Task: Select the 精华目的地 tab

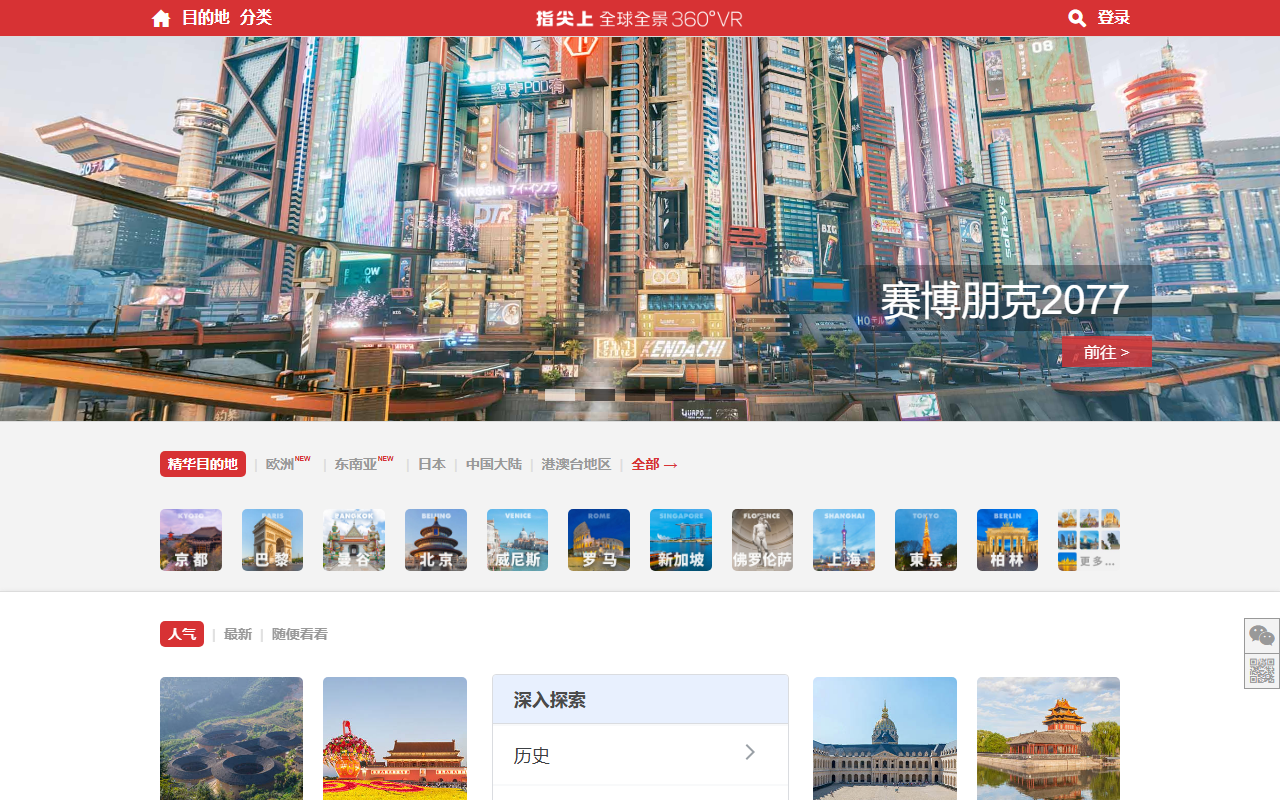Action: (x=203, y=464)
